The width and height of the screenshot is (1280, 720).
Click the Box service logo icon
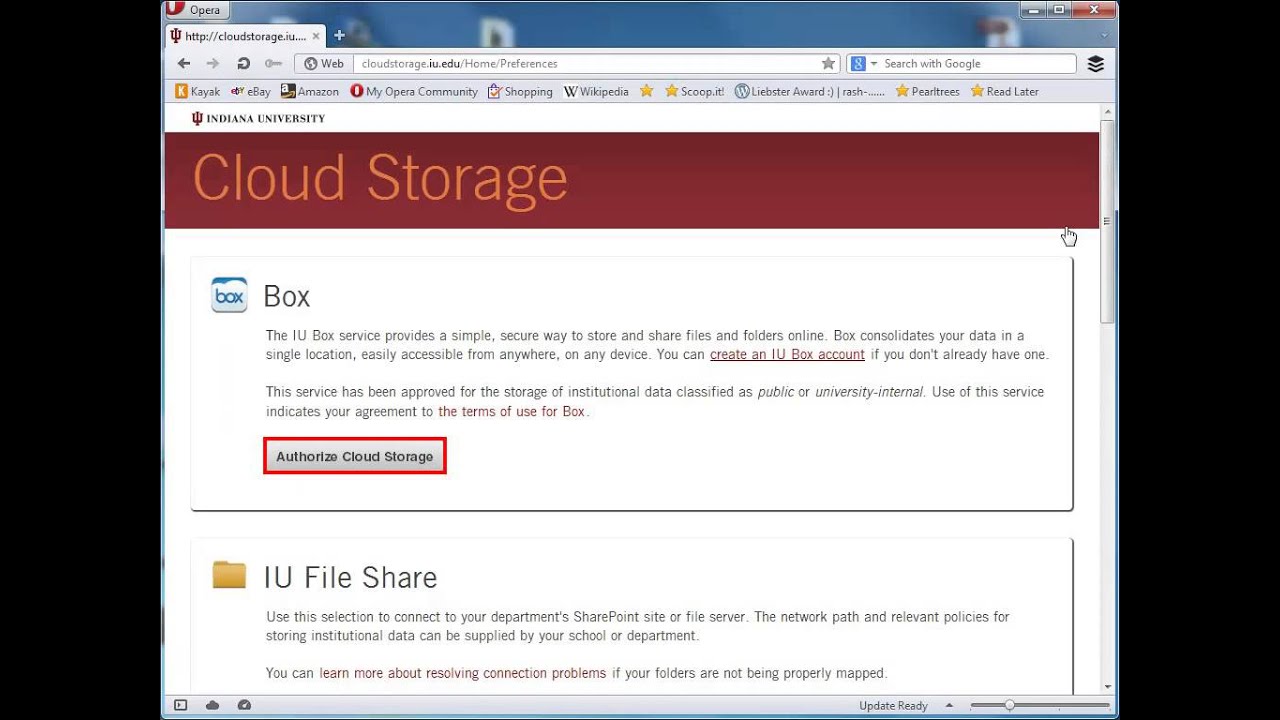pos(229,295)
